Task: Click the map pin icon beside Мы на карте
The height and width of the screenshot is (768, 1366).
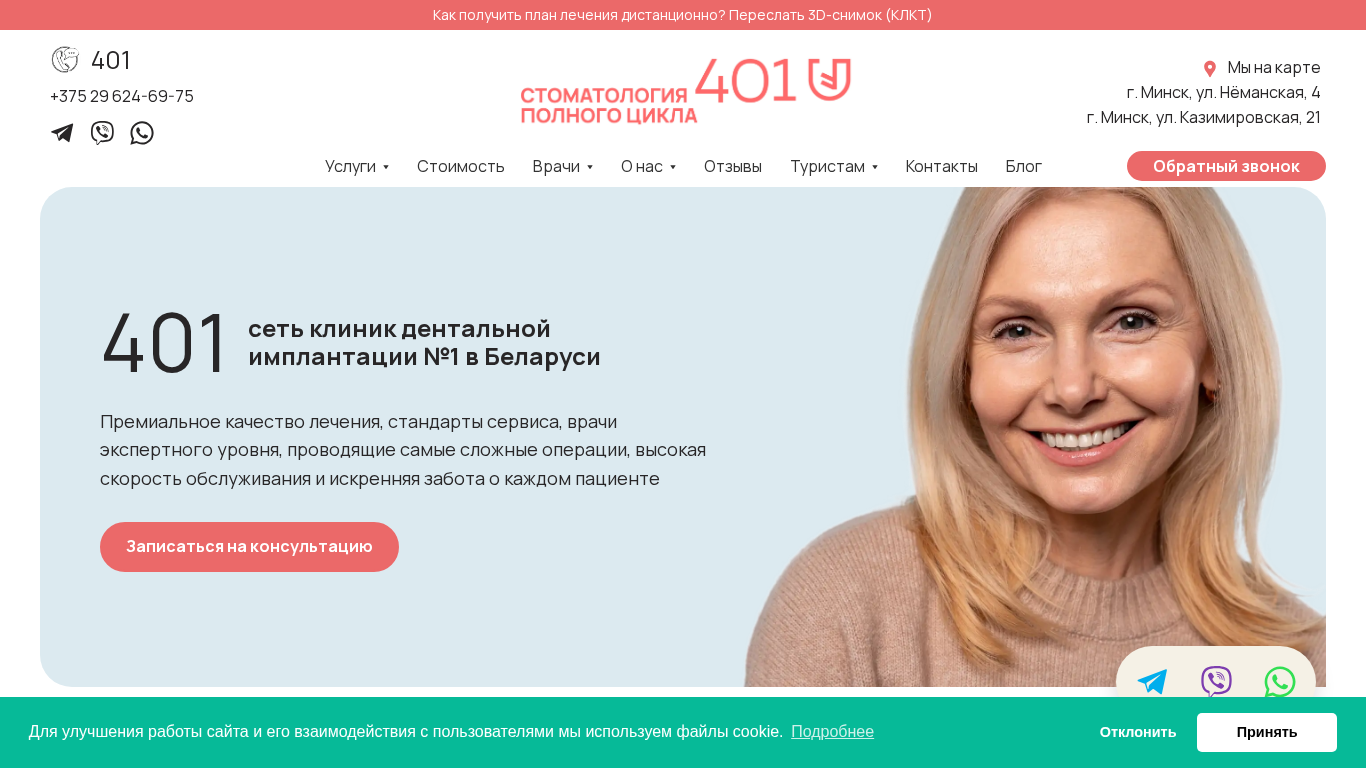Action: pos(1210,68)
